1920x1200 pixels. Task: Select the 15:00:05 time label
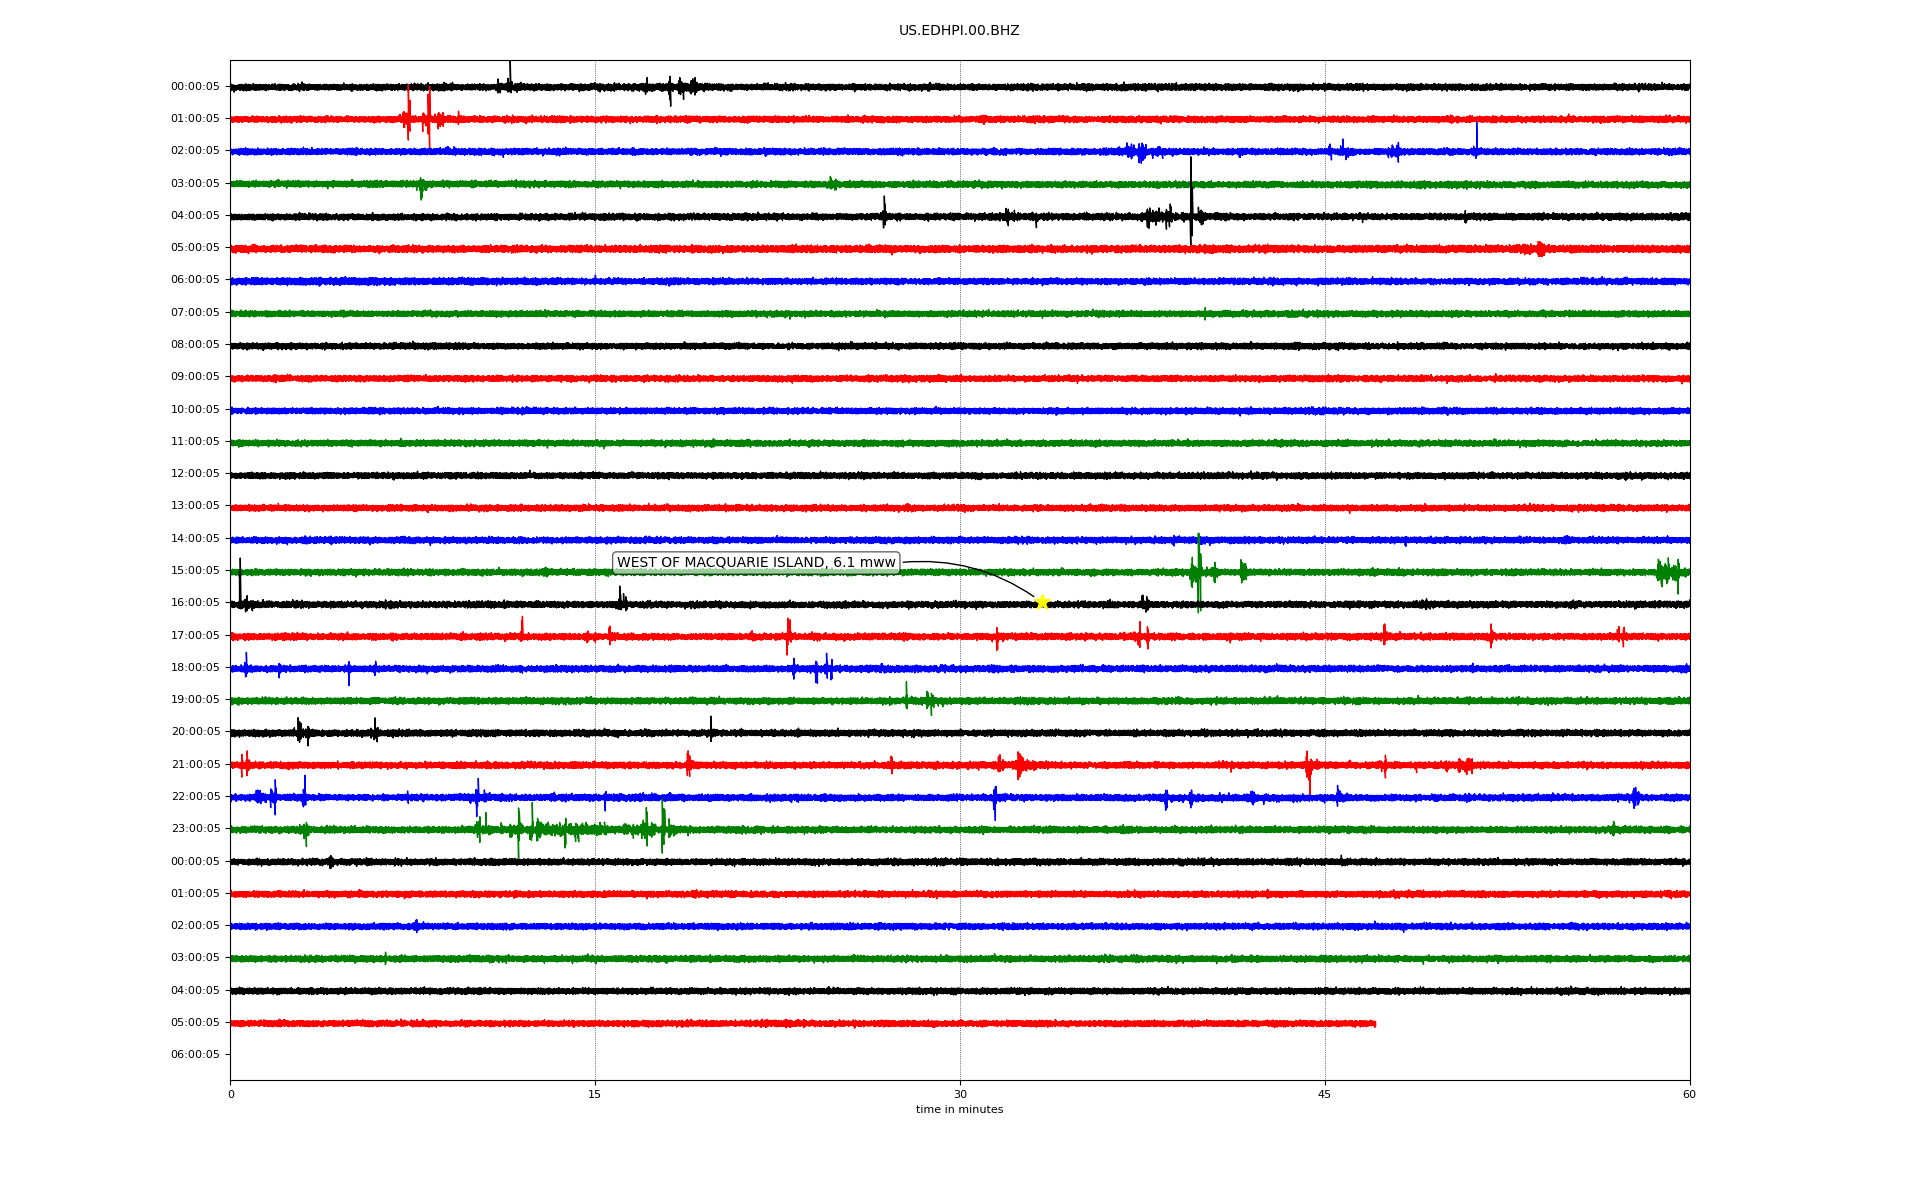click(195, 570)
